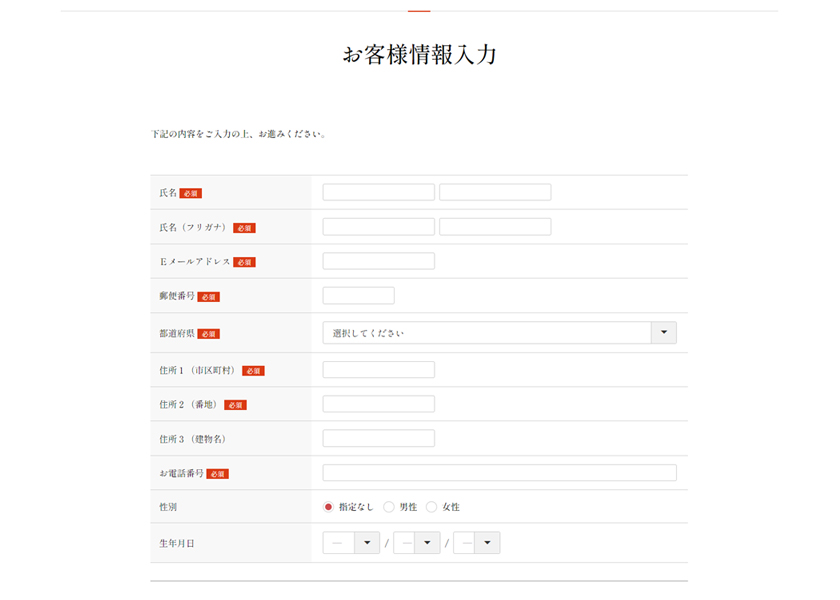Click the 住所1 city input field
Image resolution: width=840 pixels, height=600 pixels.
point(378,369)
